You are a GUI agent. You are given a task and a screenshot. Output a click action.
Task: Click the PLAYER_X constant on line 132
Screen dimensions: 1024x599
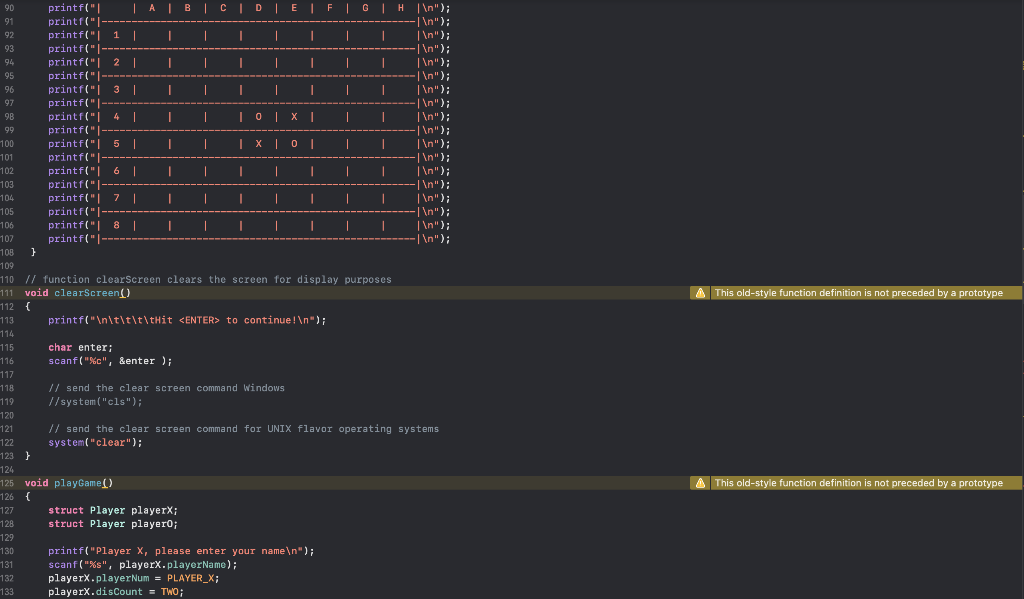[x=193, y=577]
